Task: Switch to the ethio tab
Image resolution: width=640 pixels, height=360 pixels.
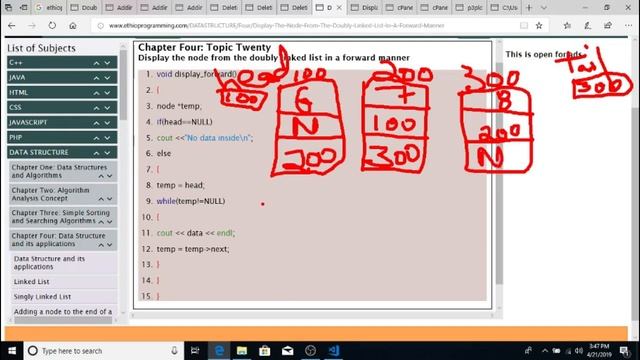Action: (x=49, y=7)
